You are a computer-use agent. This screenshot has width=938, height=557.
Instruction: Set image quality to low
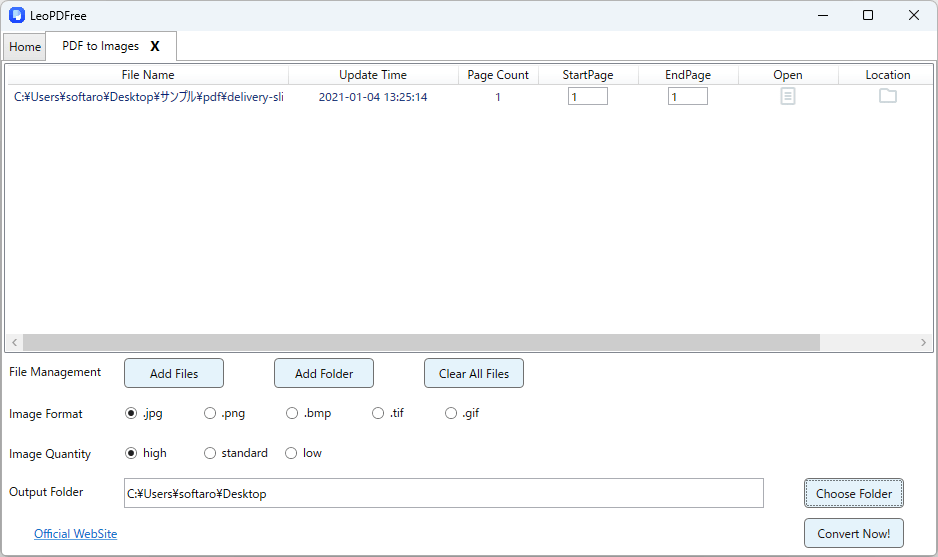point(291,453)
